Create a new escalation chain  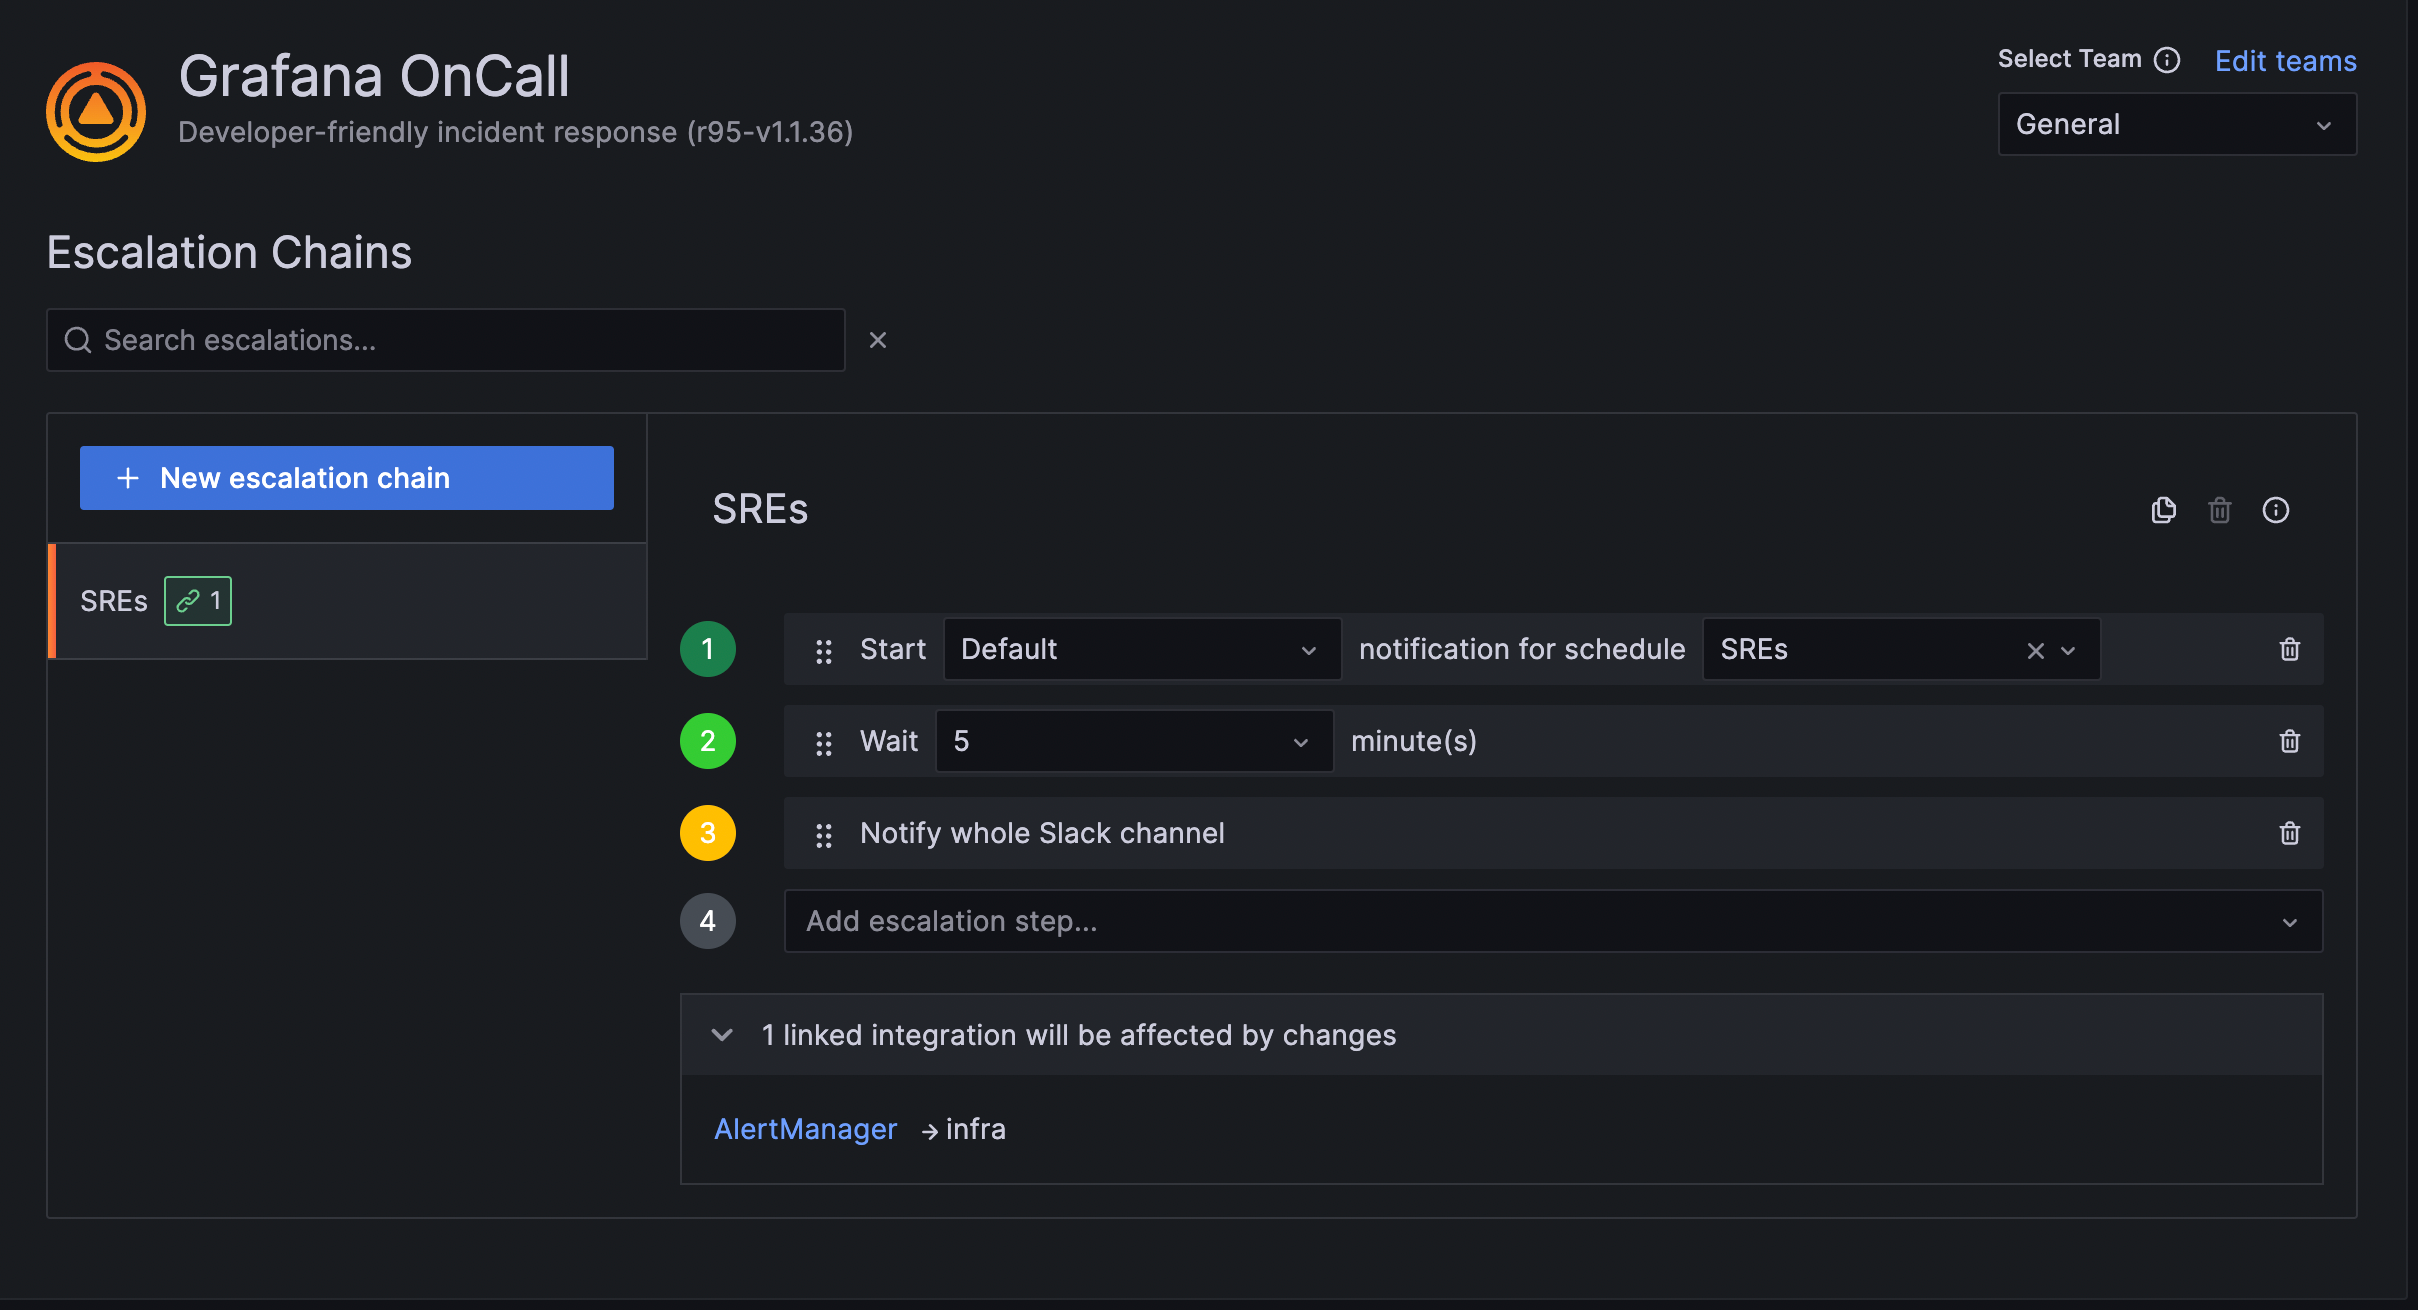pyautogui.click(x=345, y=477)
